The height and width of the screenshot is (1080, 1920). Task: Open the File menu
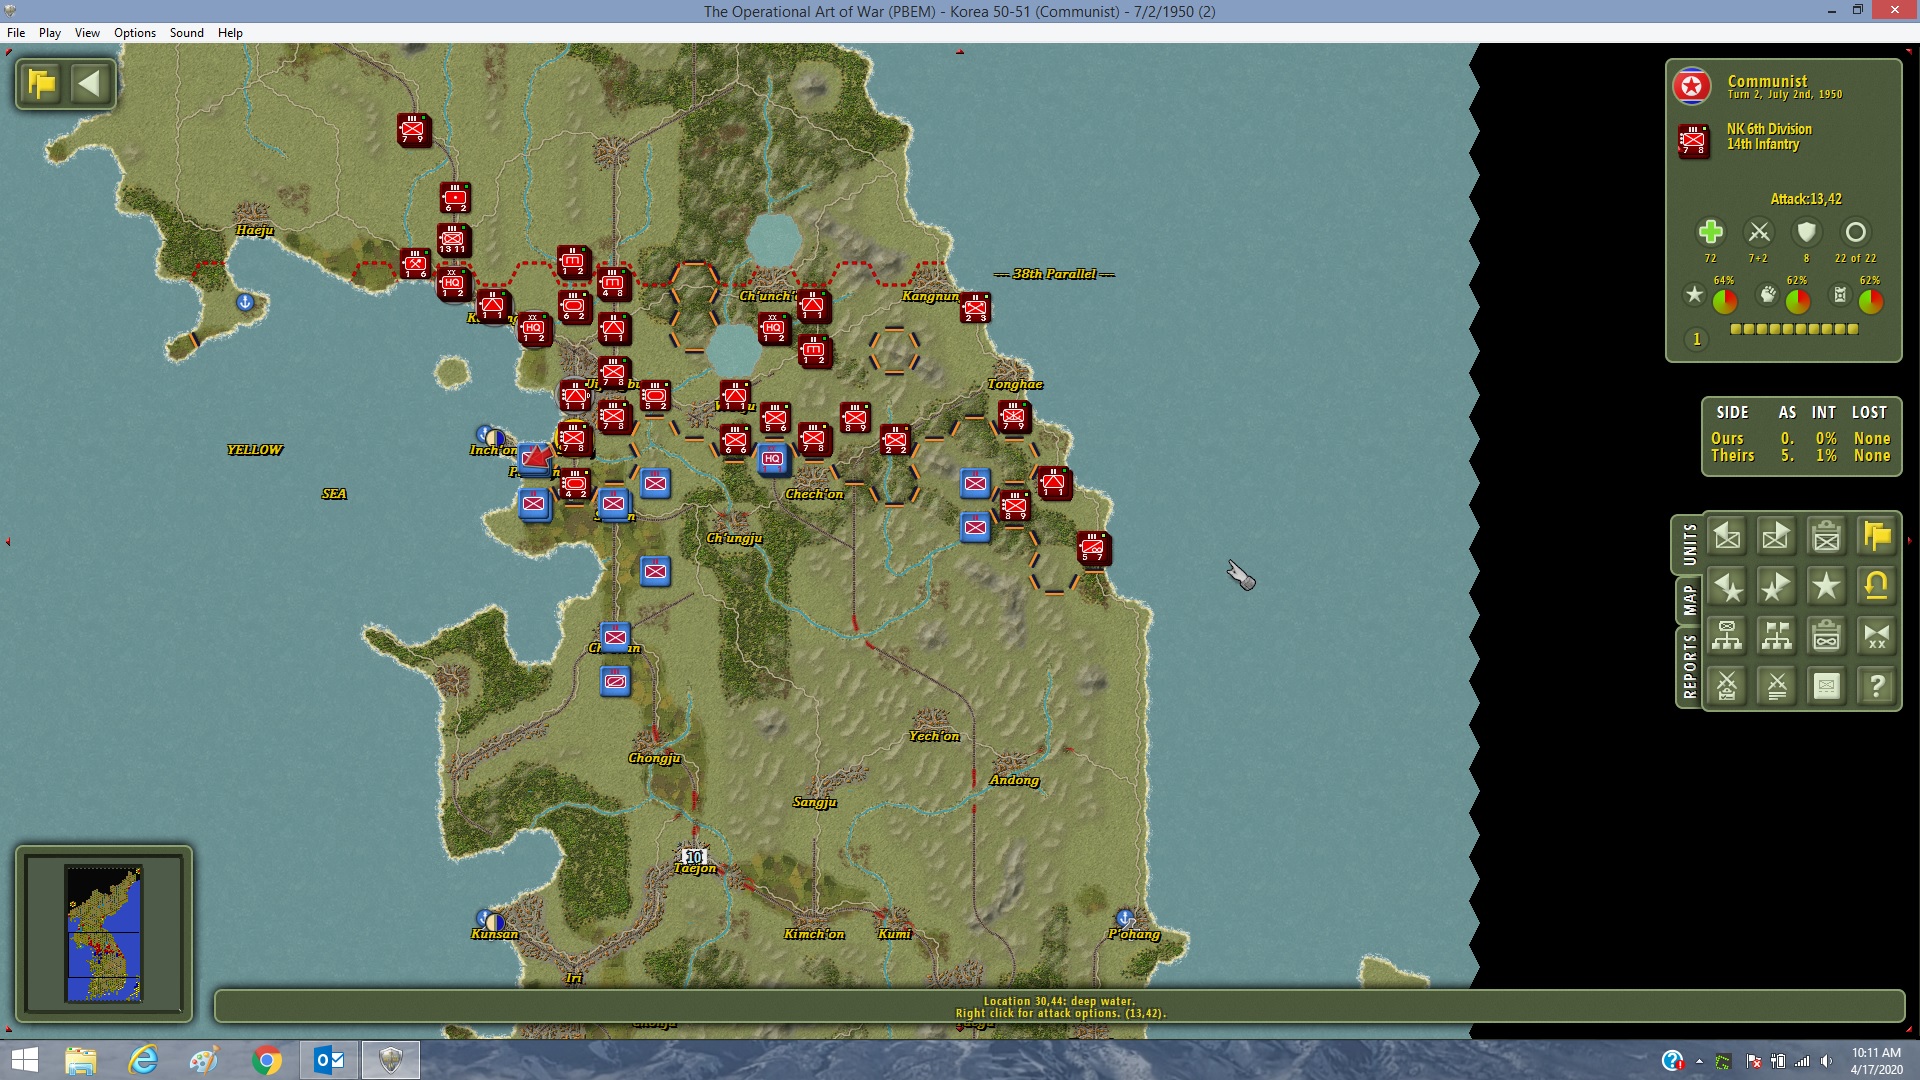pos(16,33)
